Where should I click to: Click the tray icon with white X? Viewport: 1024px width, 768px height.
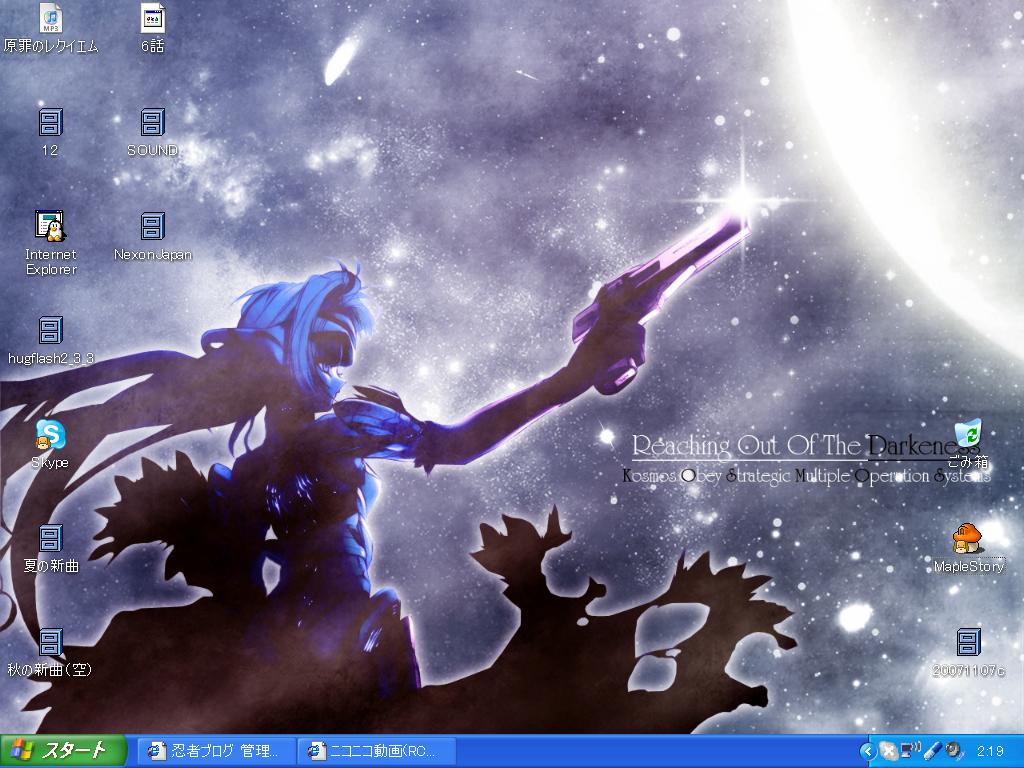click(x=888, y=751)
